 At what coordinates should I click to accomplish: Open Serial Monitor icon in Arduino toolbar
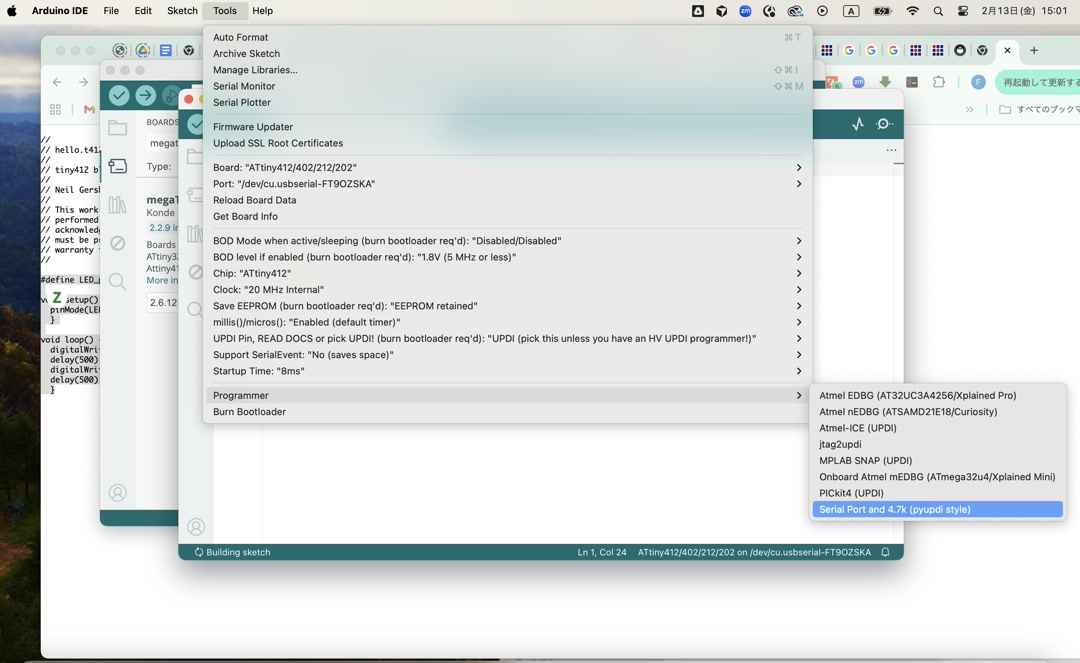884,124
